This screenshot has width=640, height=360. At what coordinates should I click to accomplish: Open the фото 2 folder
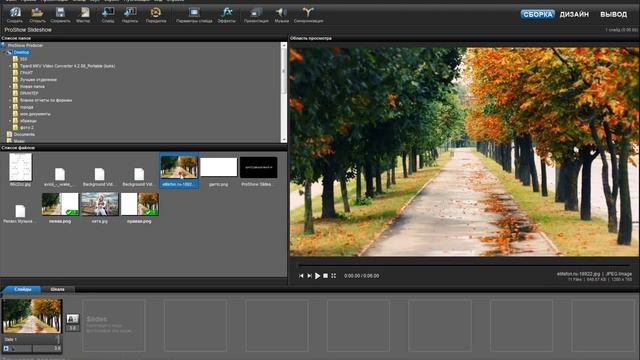(x=27, y=127)
